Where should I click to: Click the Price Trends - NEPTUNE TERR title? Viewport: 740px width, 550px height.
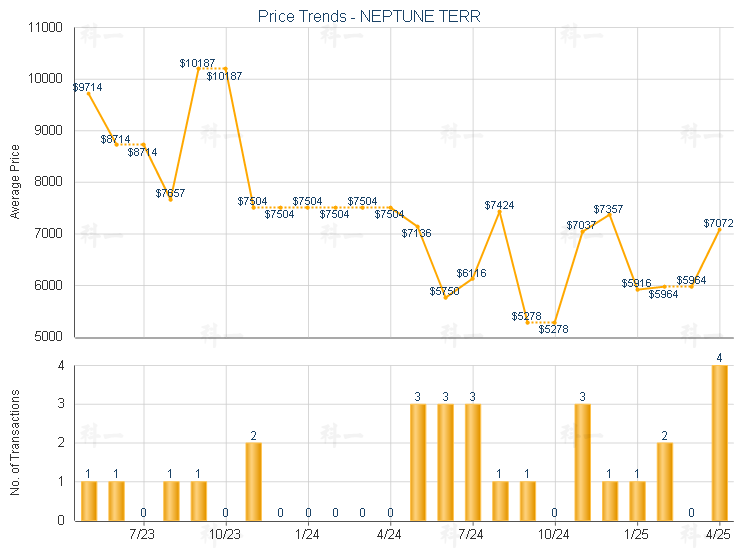(x=369, y=17)
